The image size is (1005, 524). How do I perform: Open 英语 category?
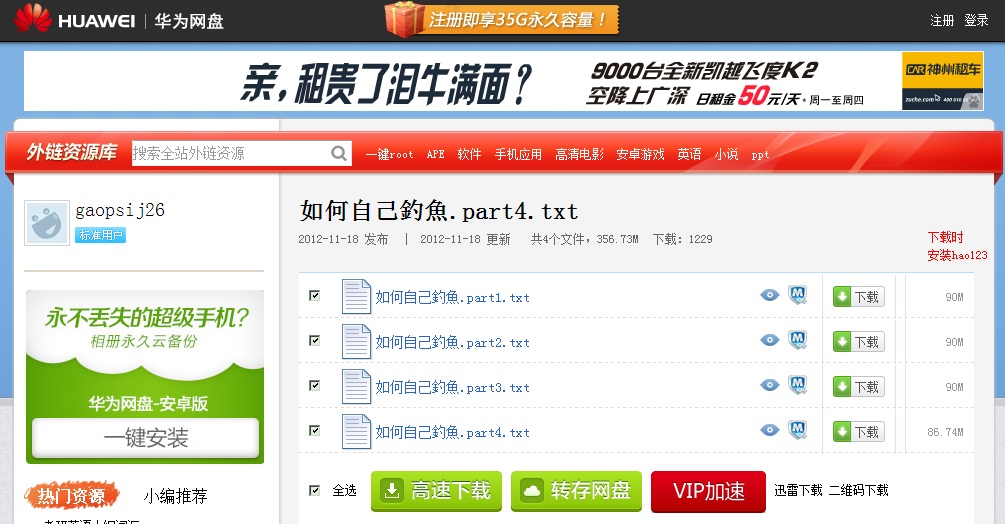click(689, 154)
